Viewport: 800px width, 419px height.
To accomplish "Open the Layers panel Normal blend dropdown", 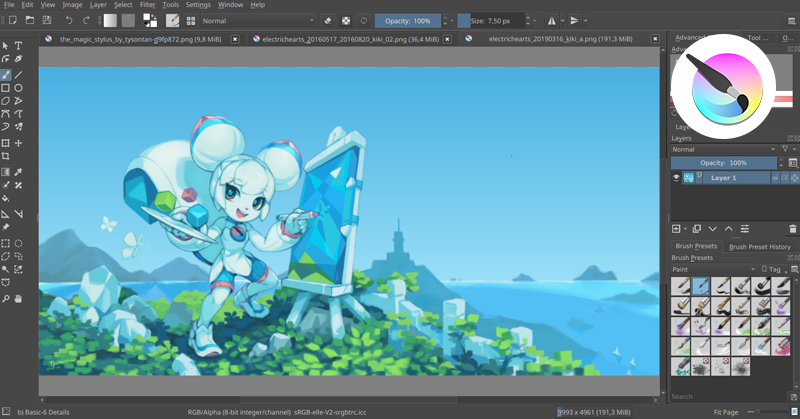I will [723, 150].
